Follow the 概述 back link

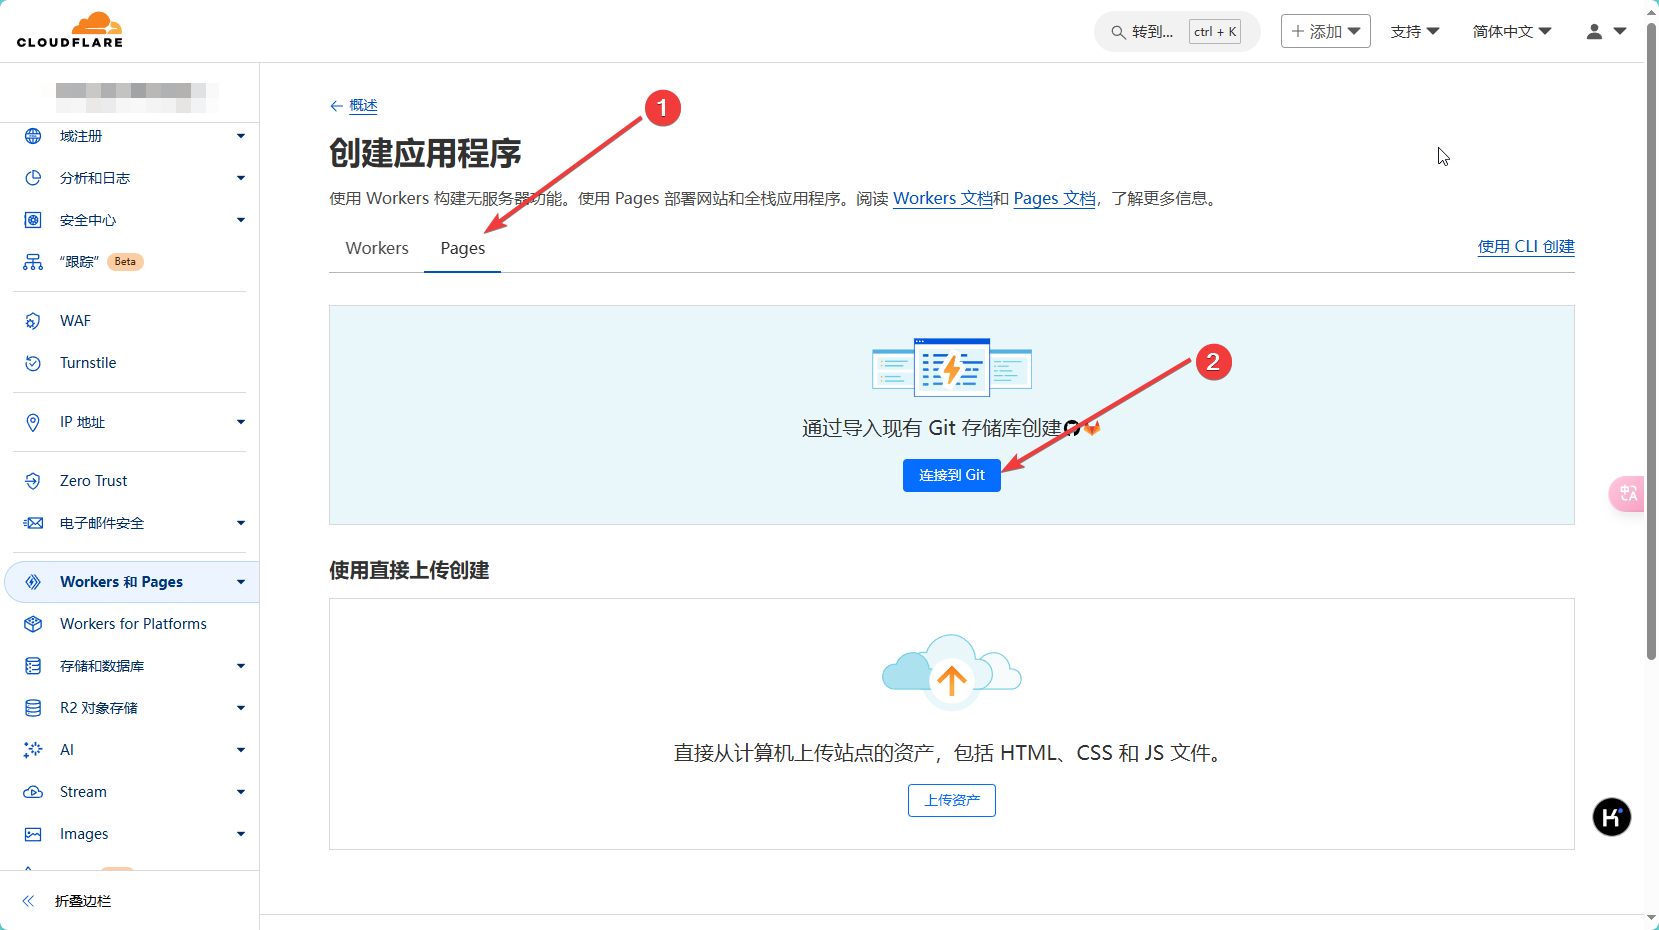pyautogui.click(x=363, y=106)
